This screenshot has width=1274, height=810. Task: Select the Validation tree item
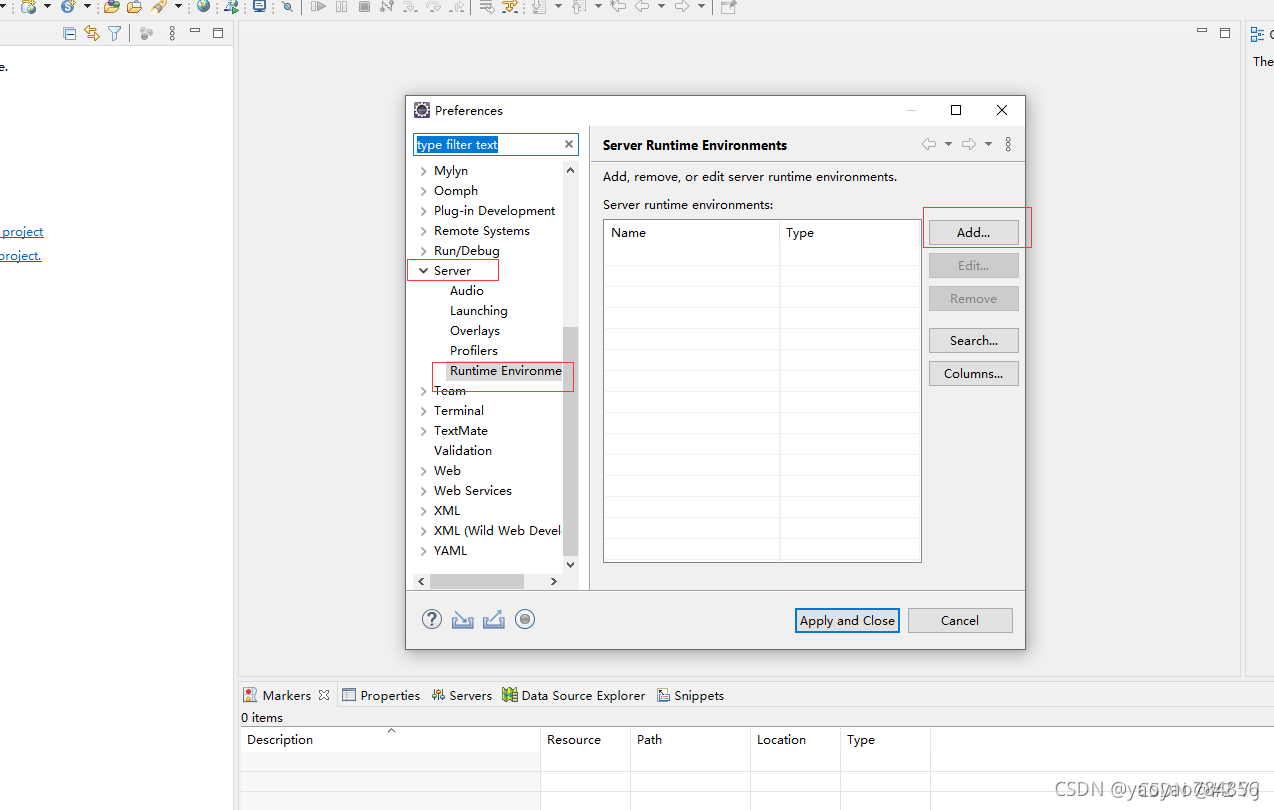pos(463,451)
